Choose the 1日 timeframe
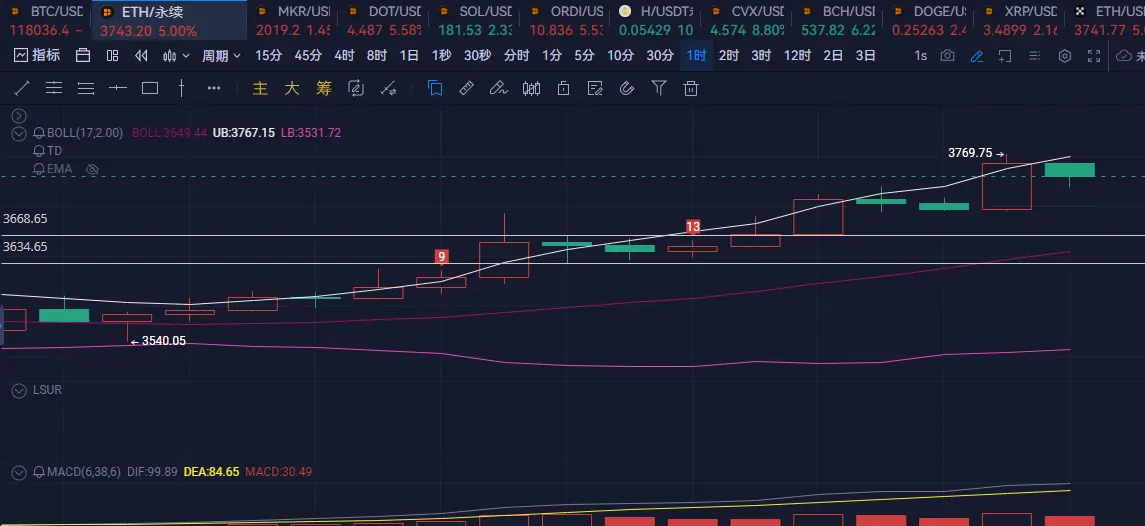1145x526 pixels. click(409, 56)
